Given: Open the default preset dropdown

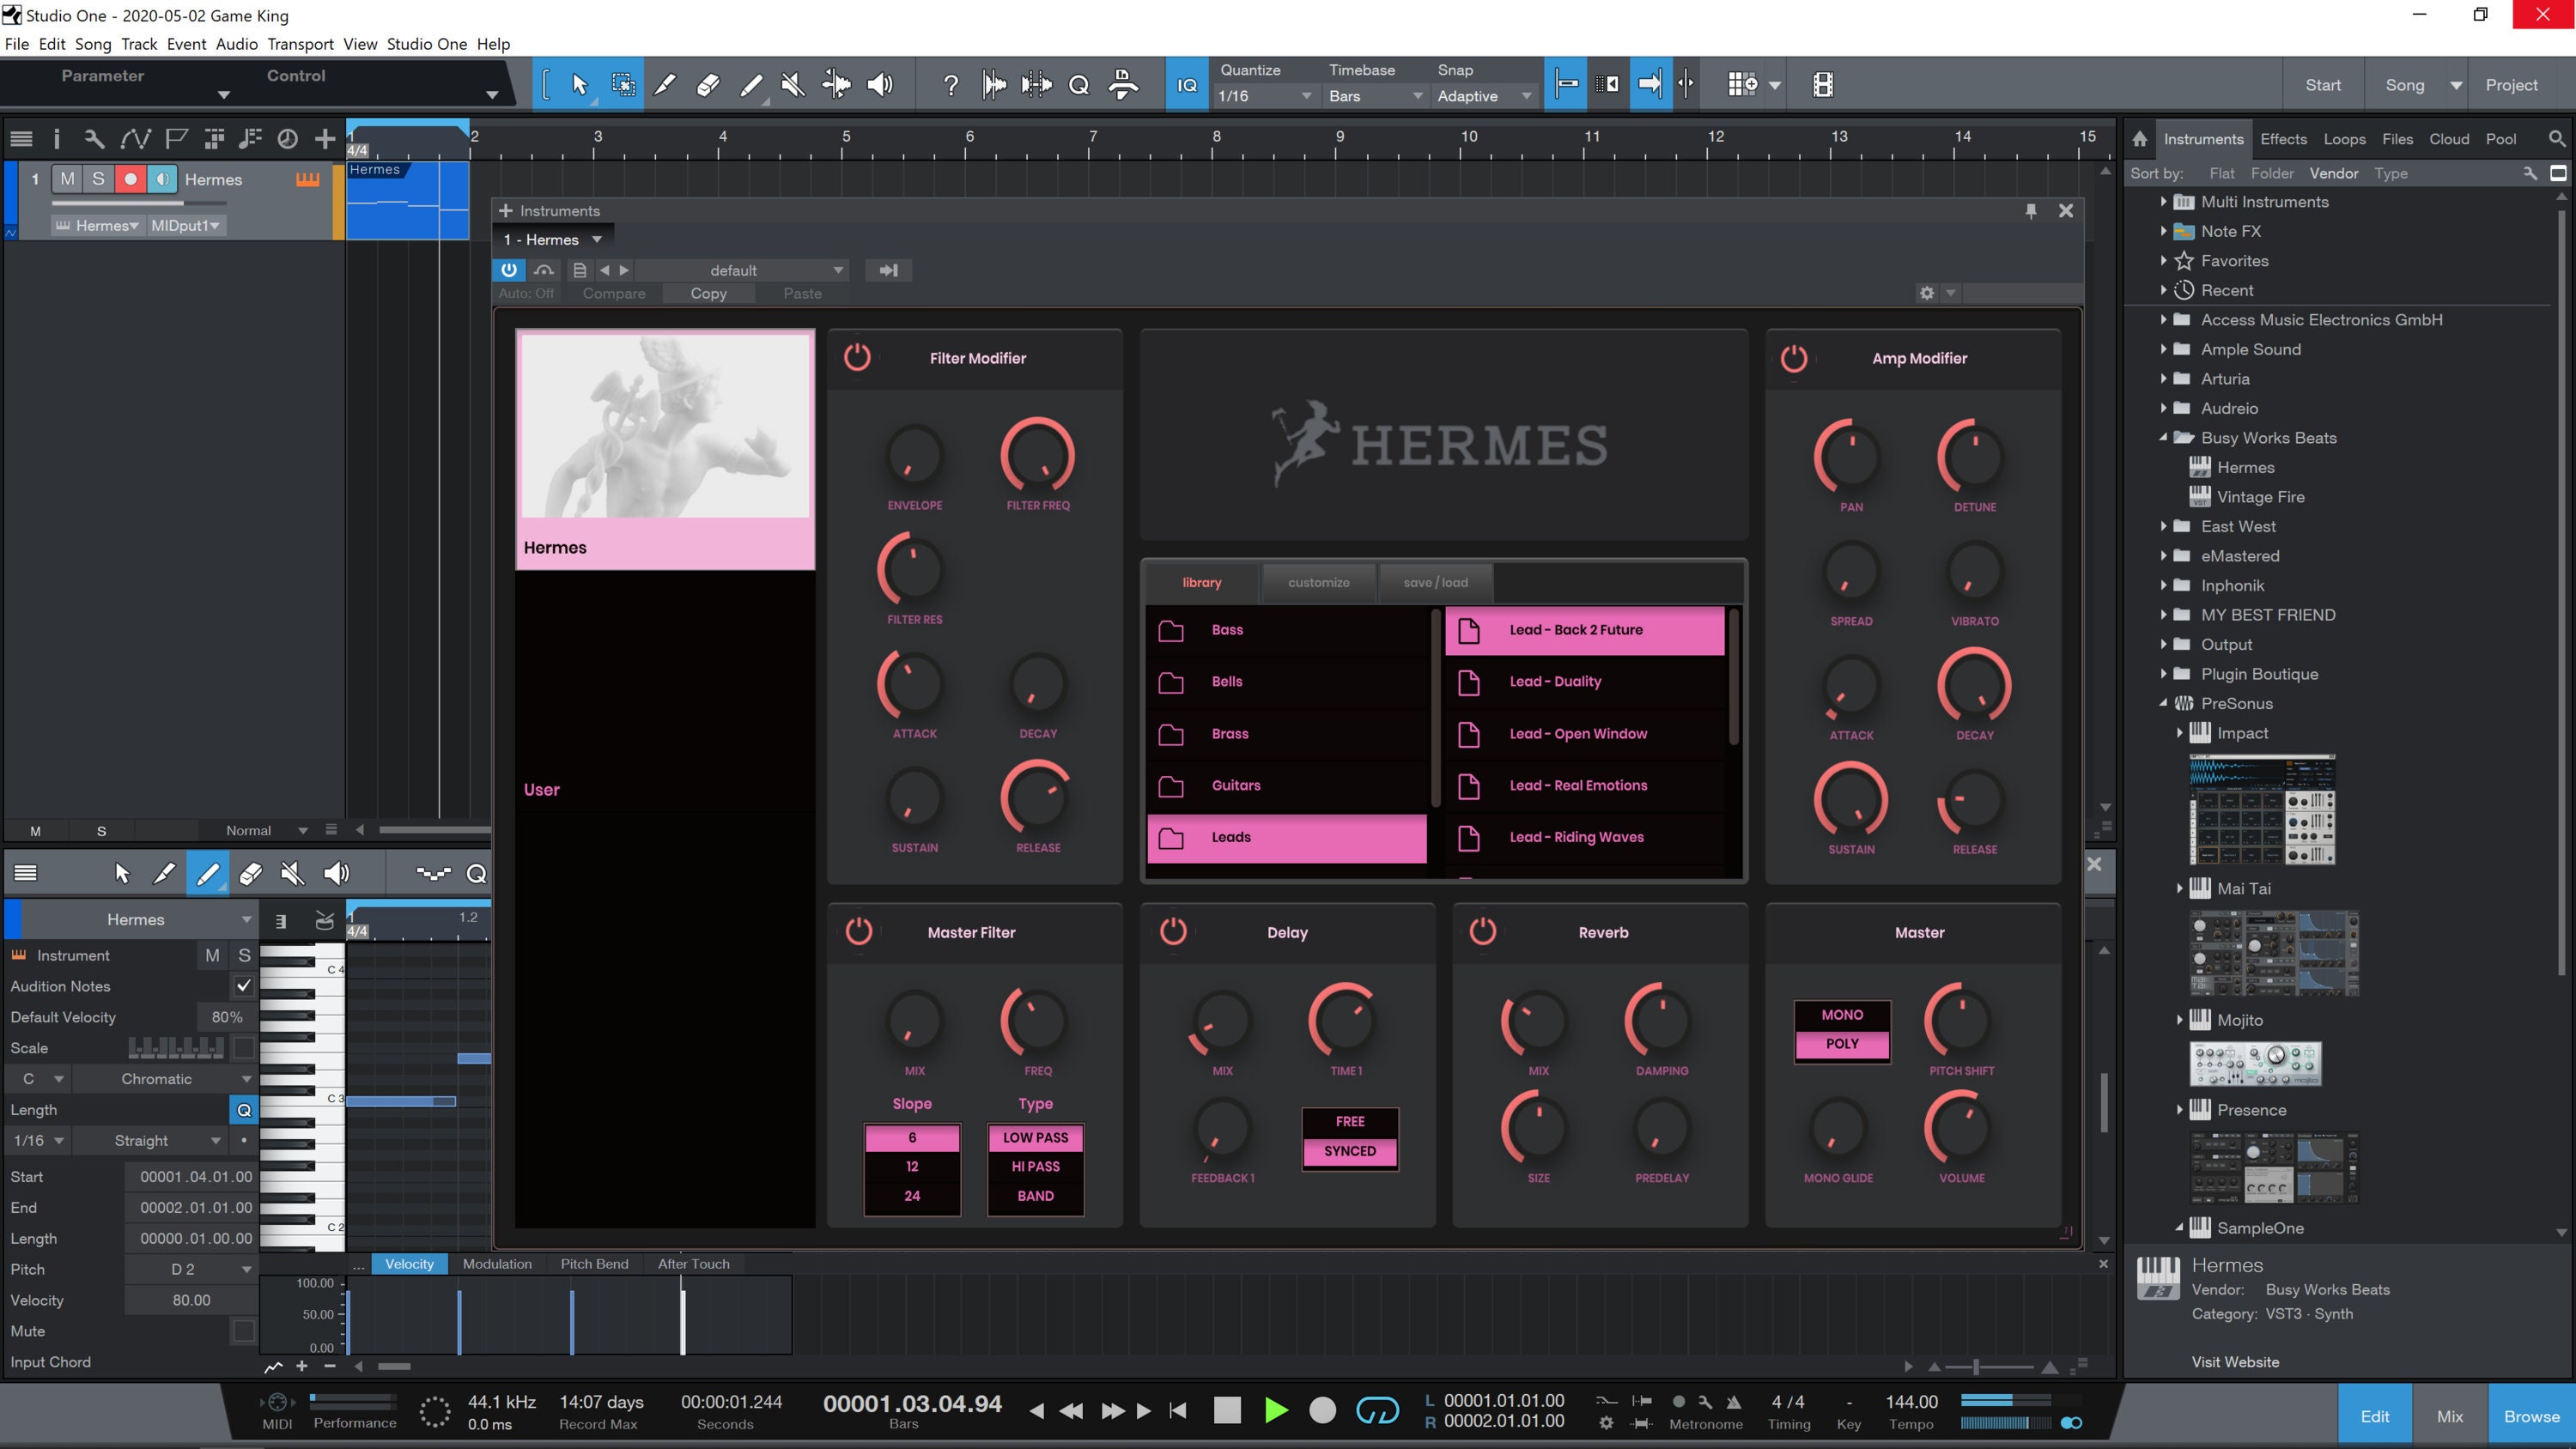Looking at the screenshot, I should pyautogui.click(x=742, y=270).
